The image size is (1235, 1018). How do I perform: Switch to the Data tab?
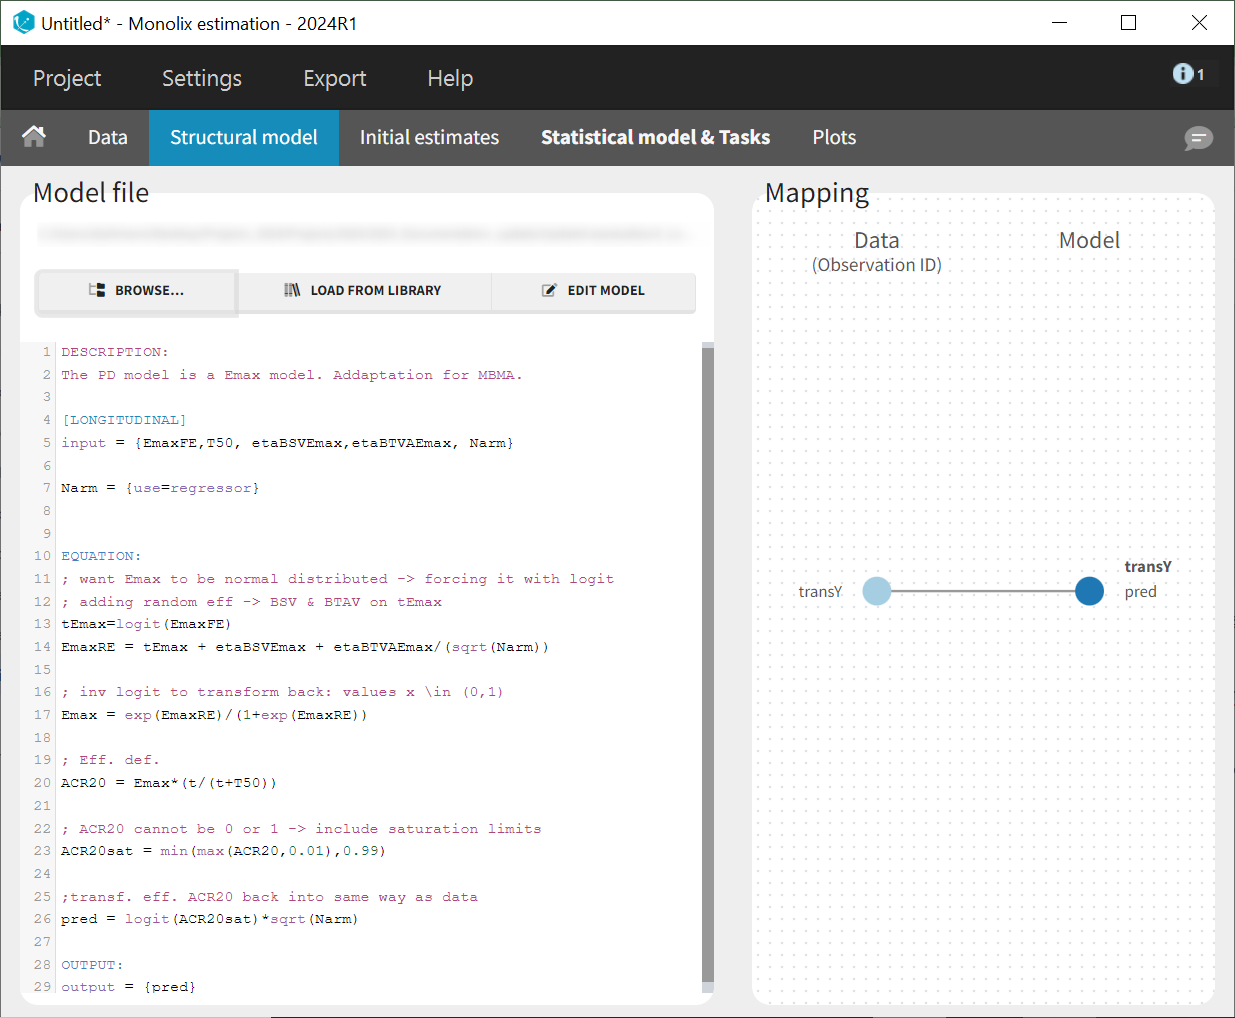point(108,137)
